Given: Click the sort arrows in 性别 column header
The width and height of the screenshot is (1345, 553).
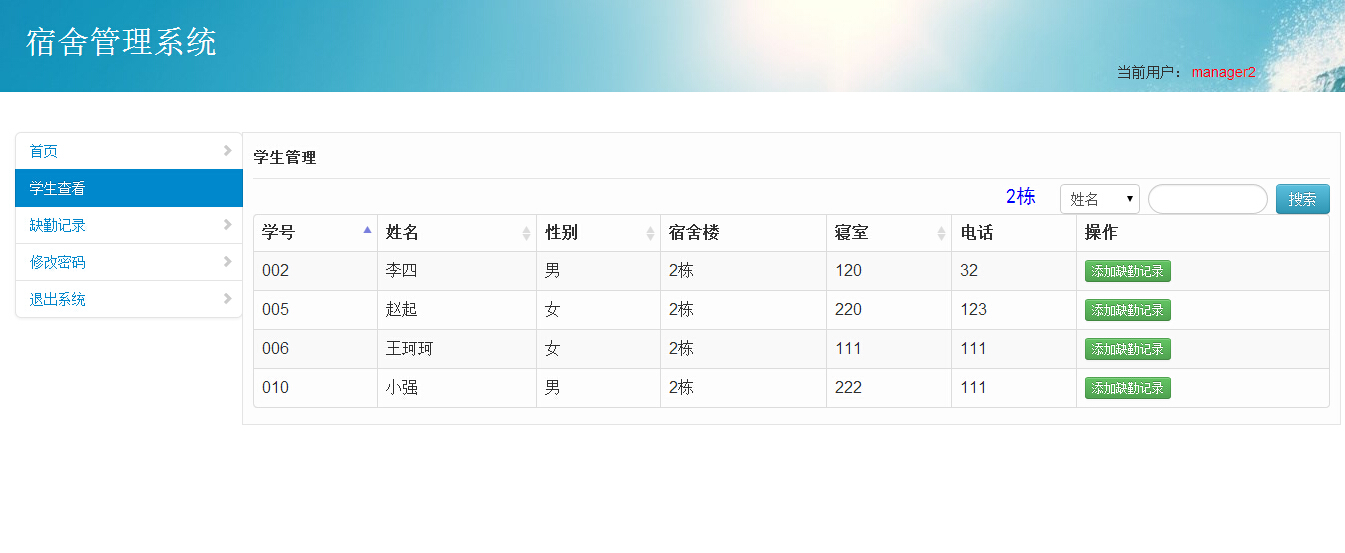Looking at the screenshot, I should coord(650,233).
